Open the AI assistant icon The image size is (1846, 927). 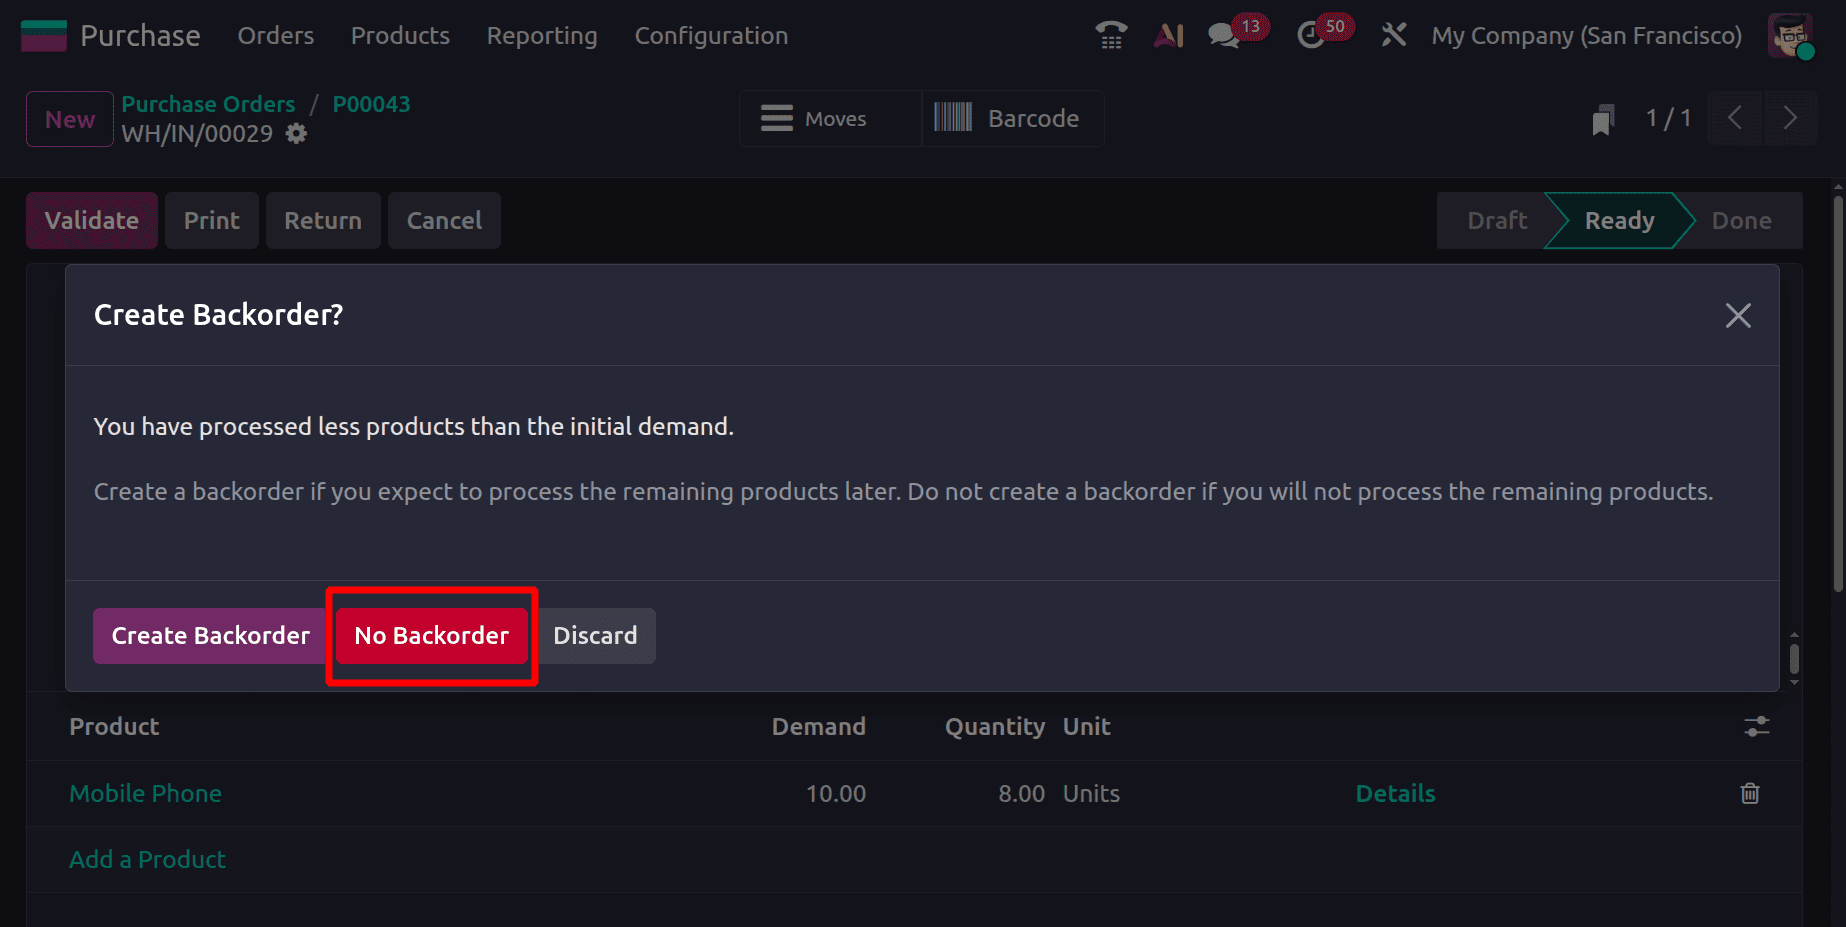[1168, 35]
